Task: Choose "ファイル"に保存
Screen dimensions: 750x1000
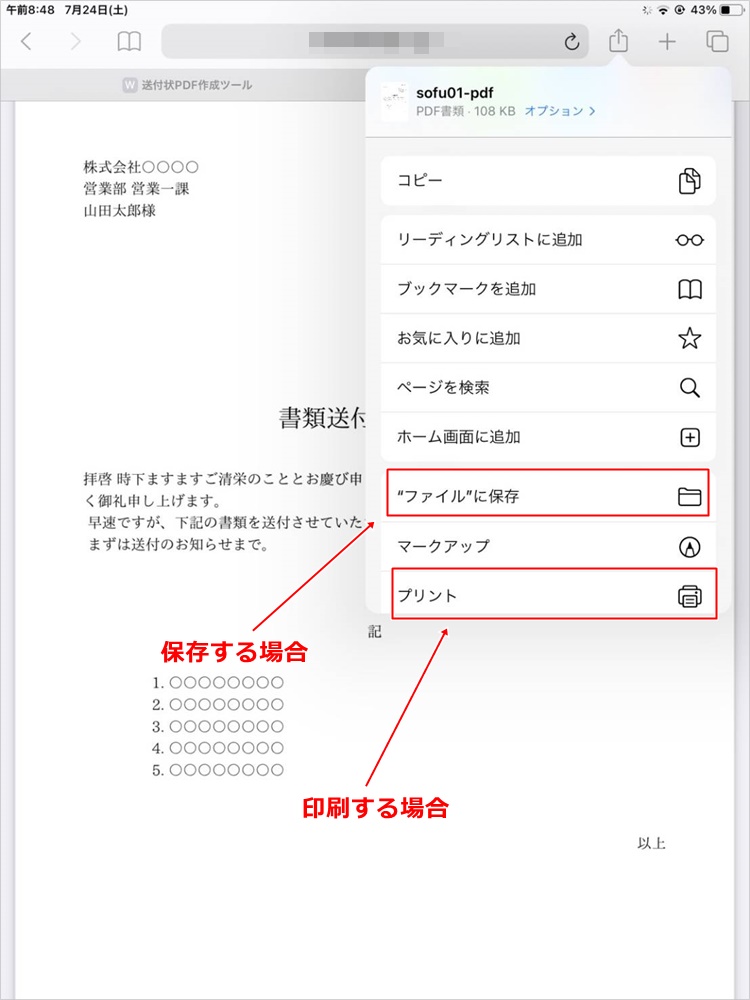Action: tap(548, 496)
